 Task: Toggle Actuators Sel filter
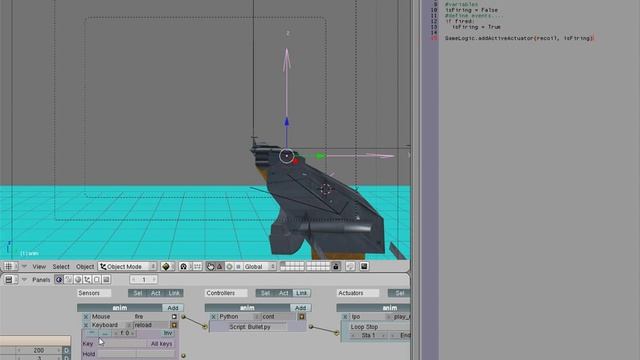[x=399, y=293]
